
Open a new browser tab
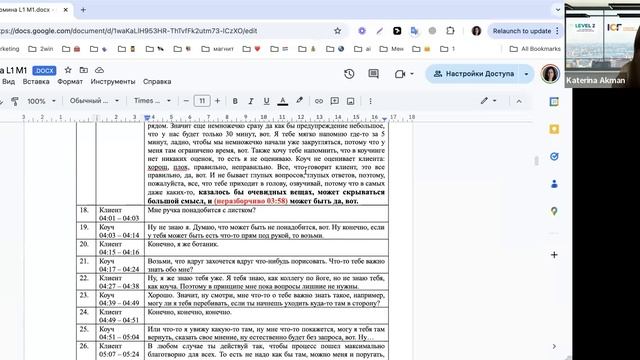83,10
